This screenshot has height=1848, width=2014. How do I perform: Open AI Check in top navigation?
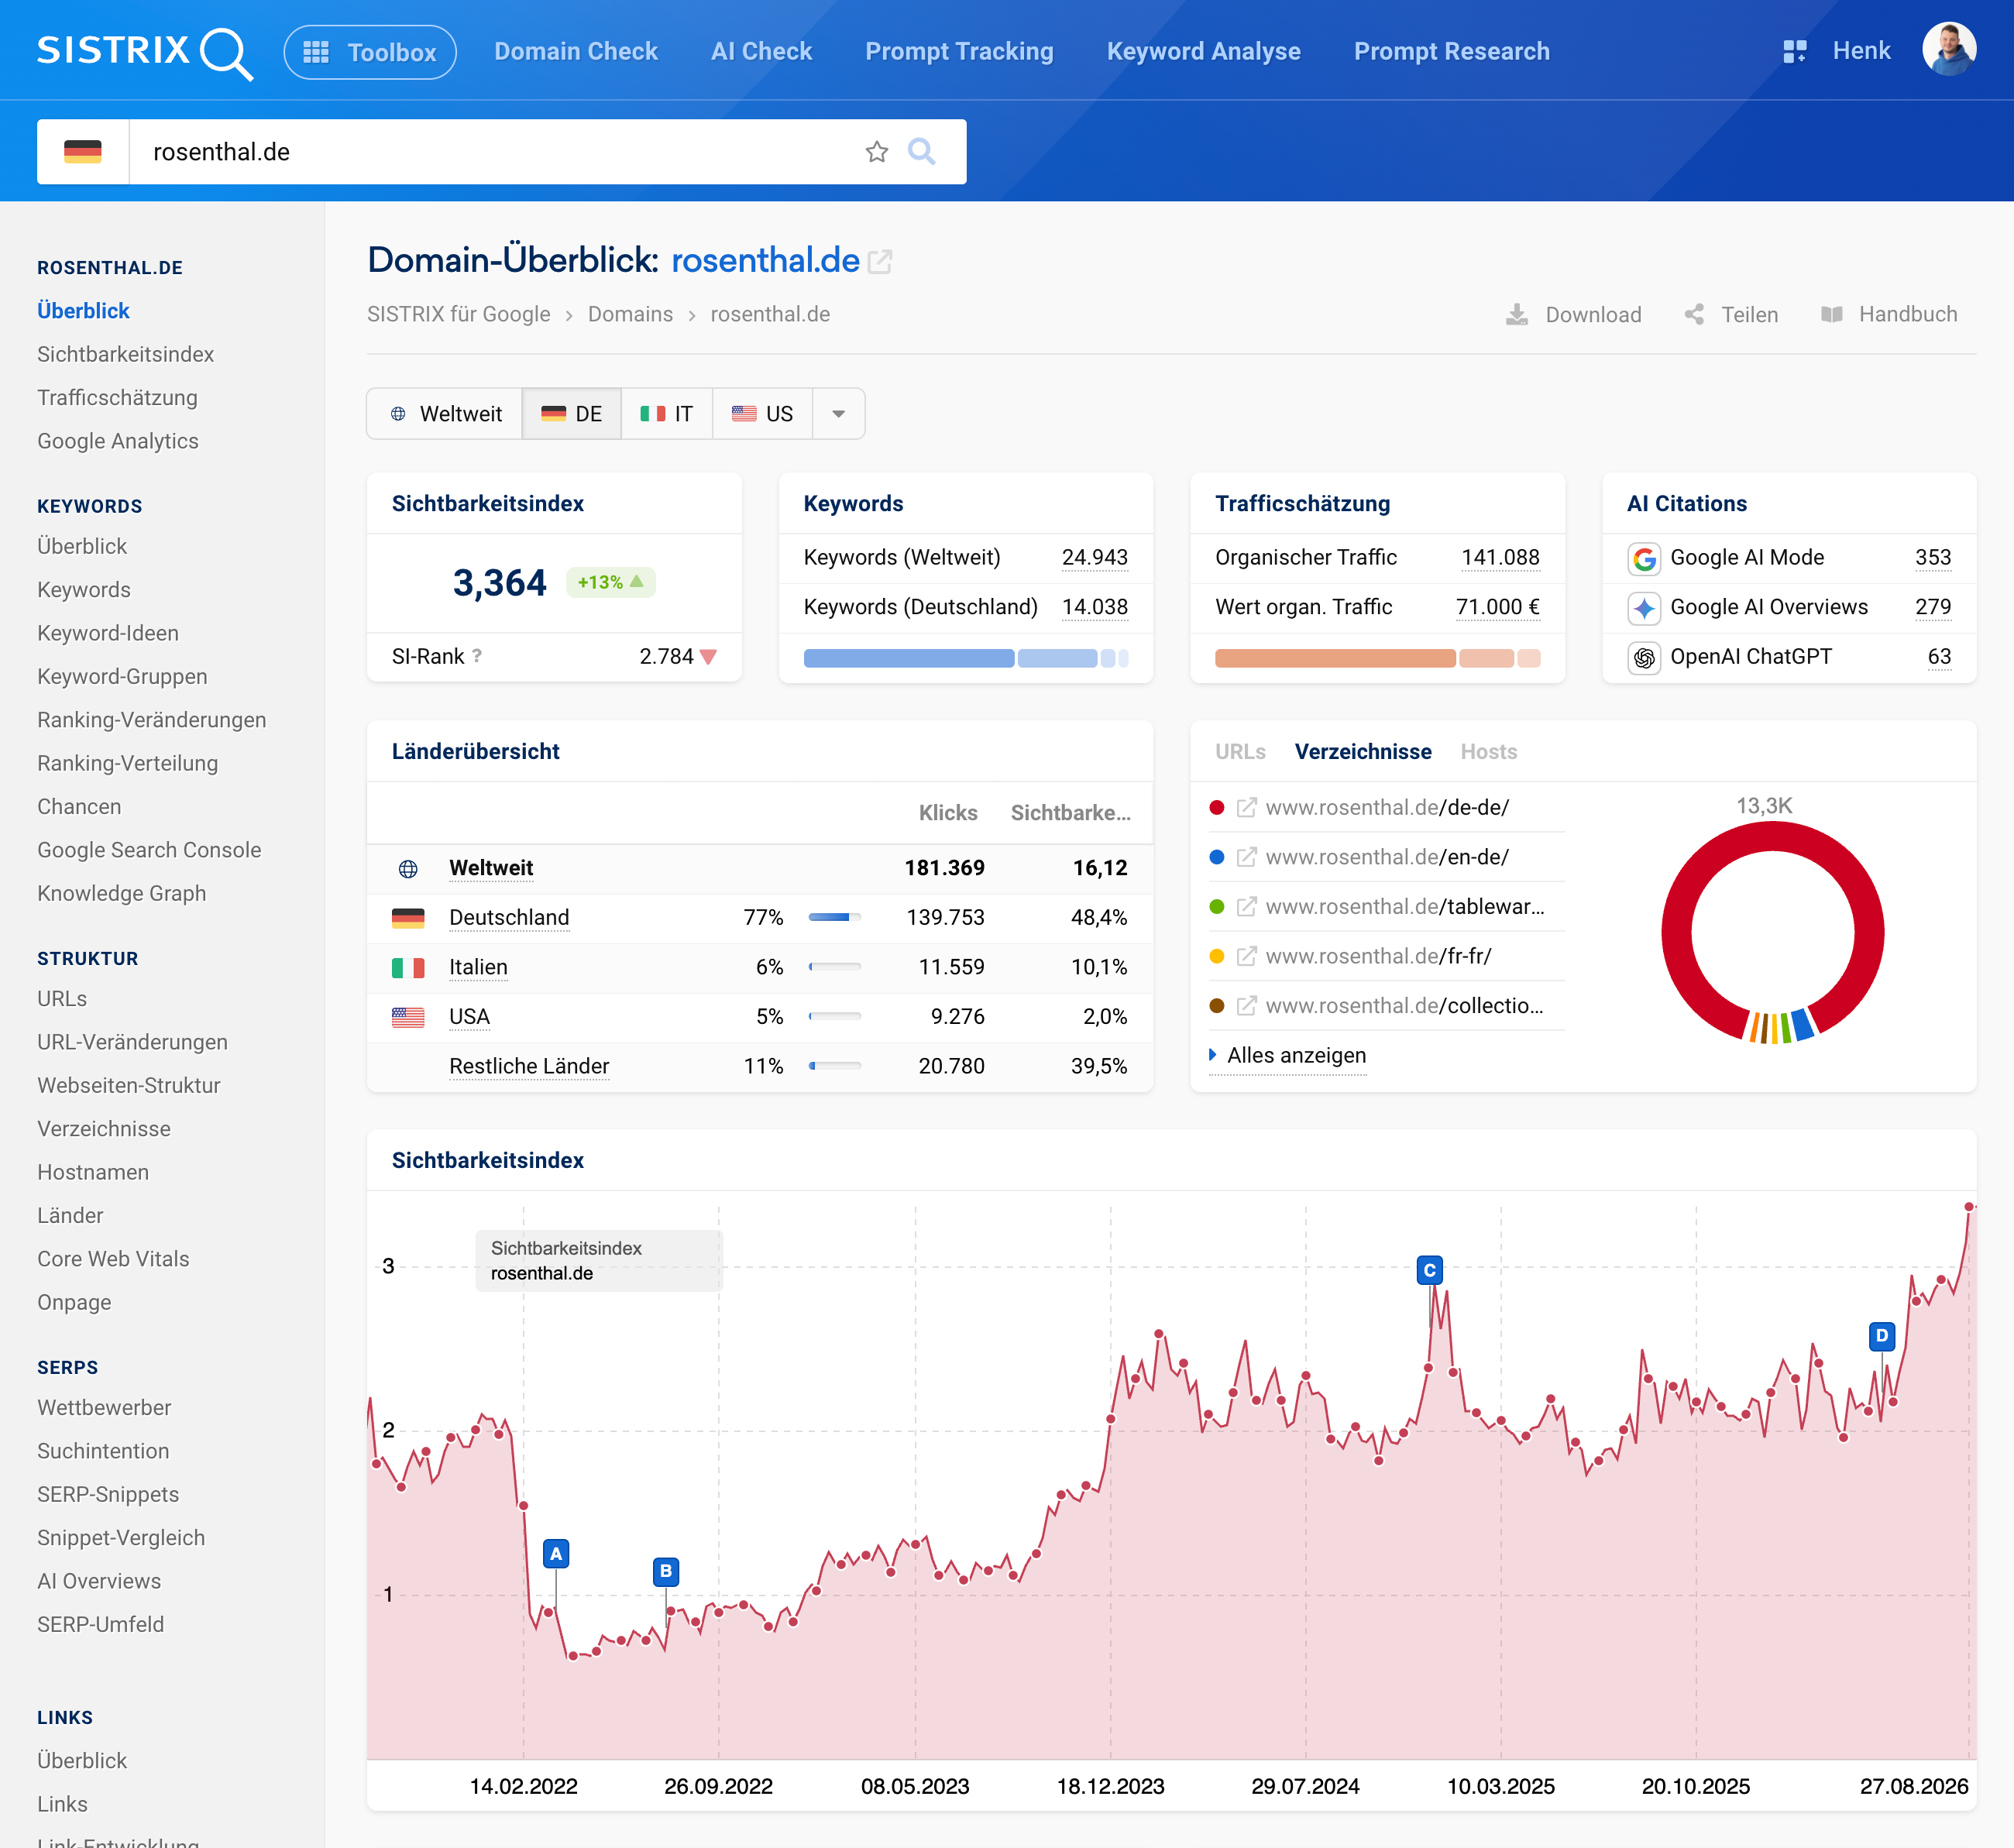762,51
